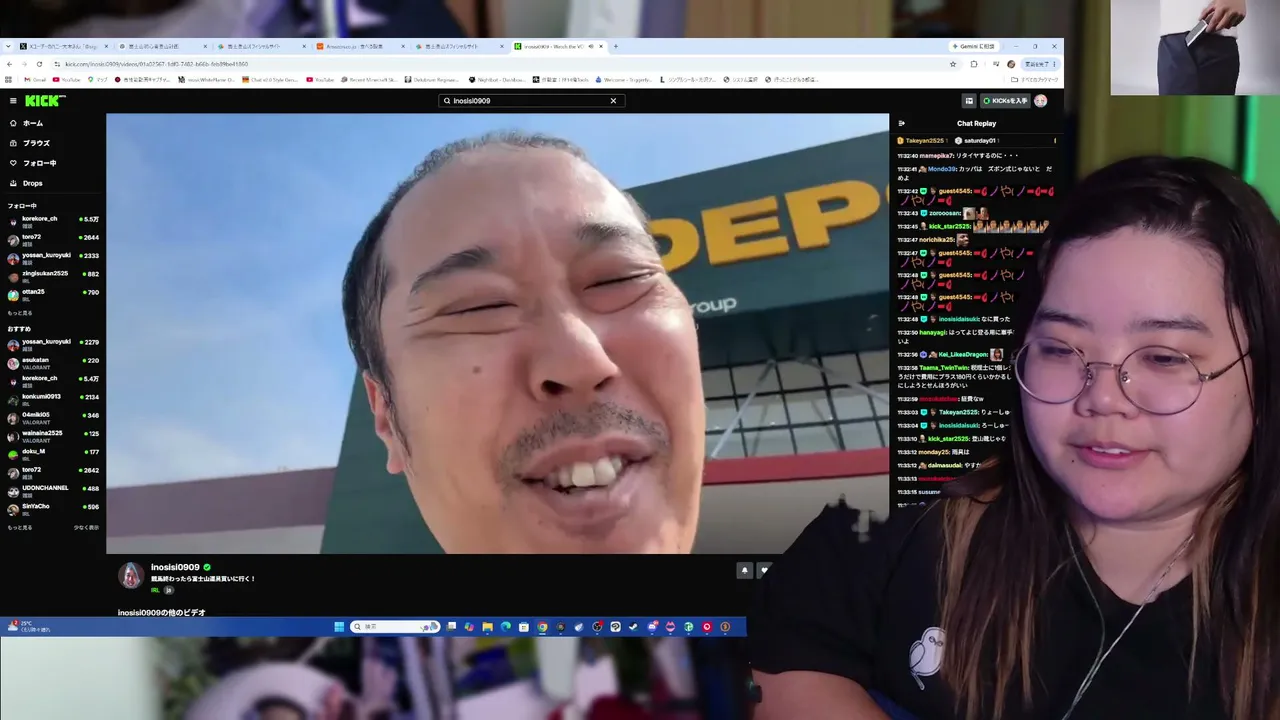Image resolution: width=1280 pixels, height=720 pixels.
Task: Click the Chat Replay header
Action: [976, 124]
